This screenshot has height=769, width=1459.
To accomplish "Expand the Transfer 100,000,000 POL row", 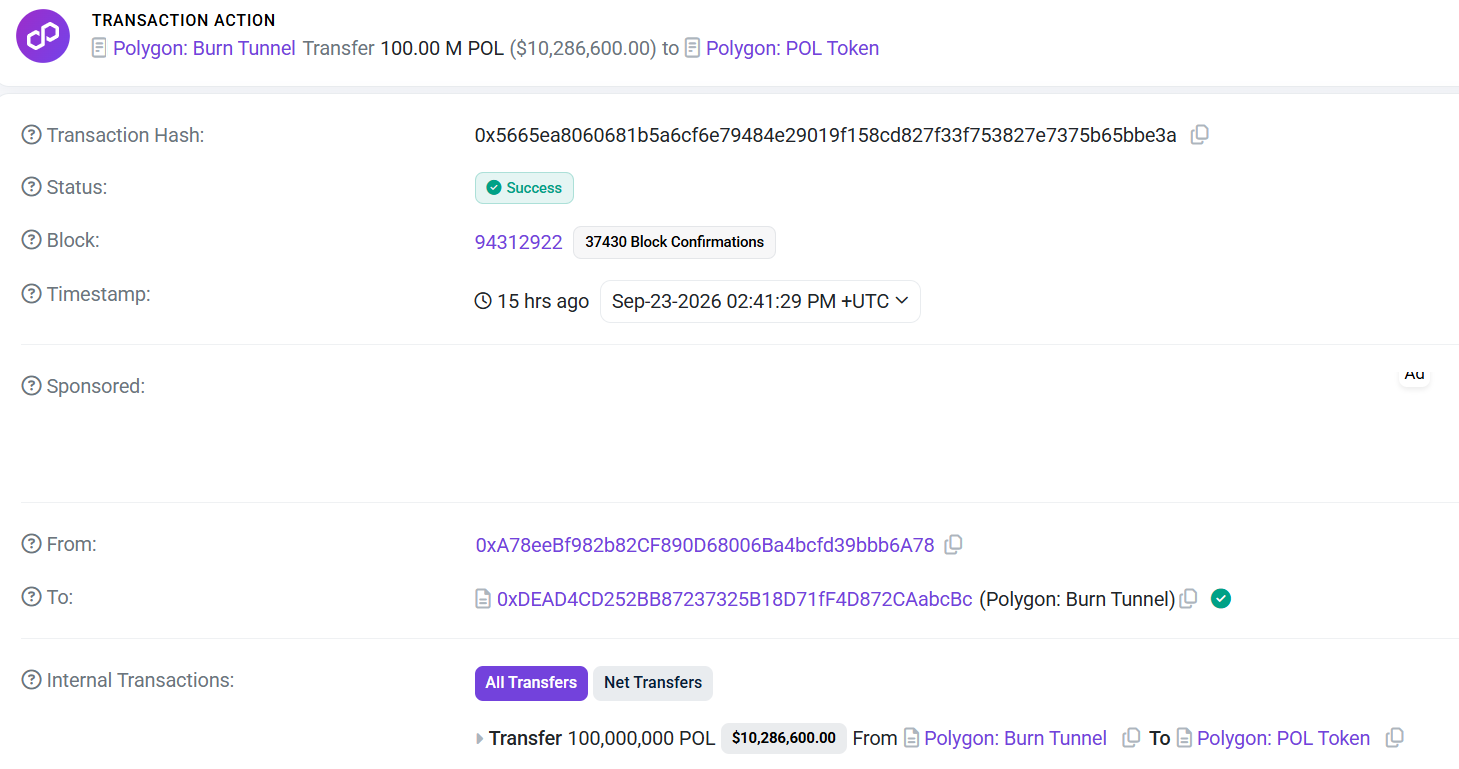I will click(x=480, y=739).
